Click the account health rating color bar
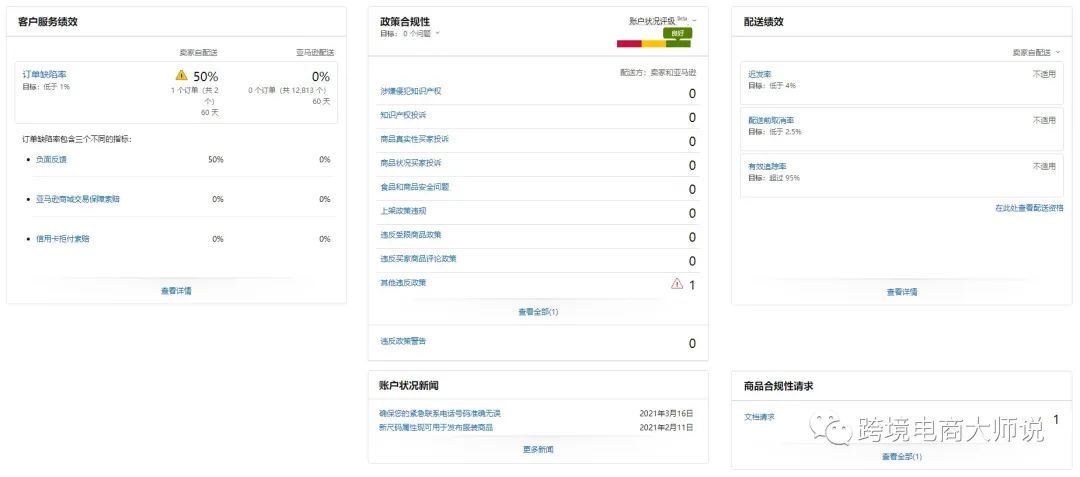The height and width of the screenshot is (477, 1080). pos(654,43)
